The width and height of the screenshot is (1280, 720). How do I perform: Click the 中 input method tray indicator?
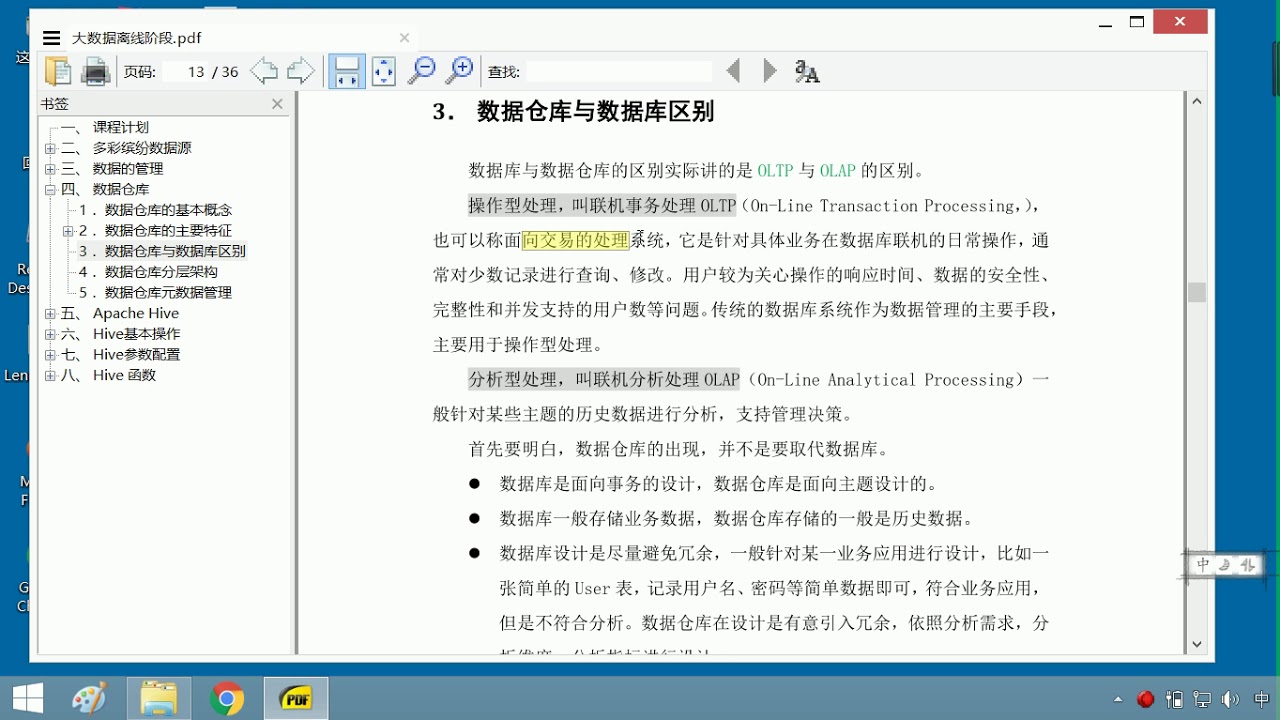(1261, 699)
